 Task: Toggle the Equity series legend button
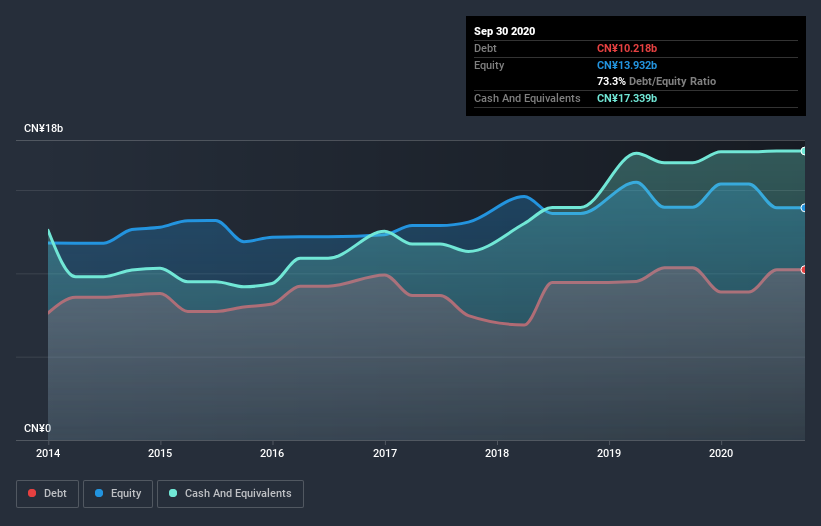coord(118,494)
